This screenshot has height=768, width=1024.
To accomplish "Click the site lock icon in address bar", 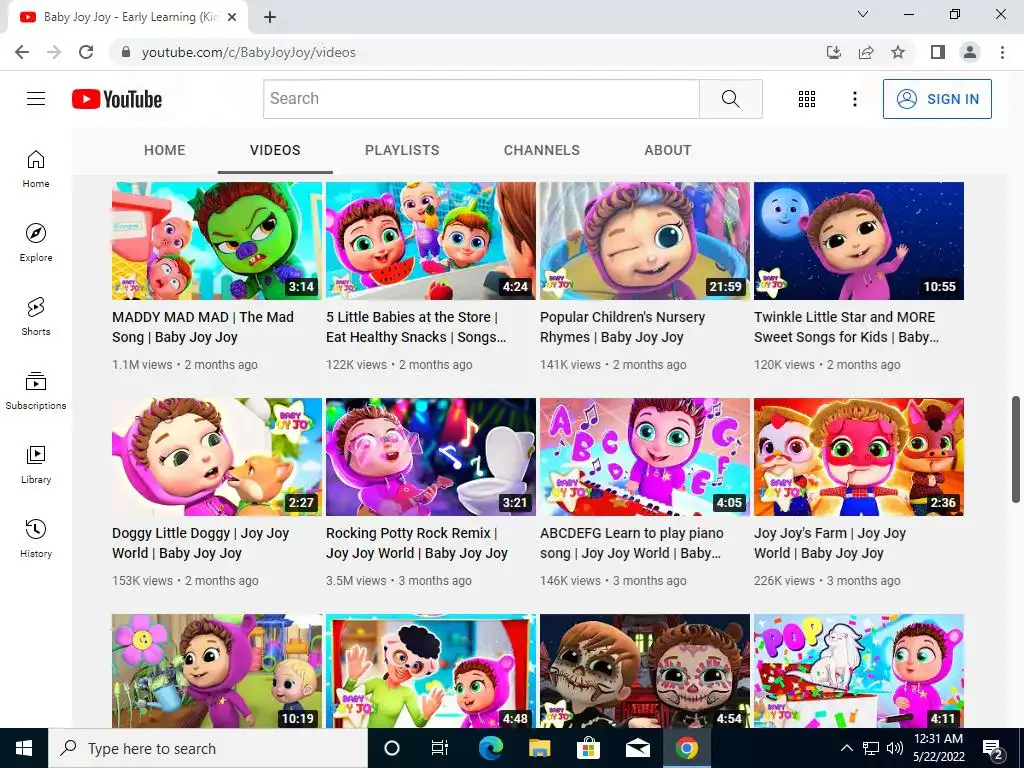I will (x=126, y=52).
